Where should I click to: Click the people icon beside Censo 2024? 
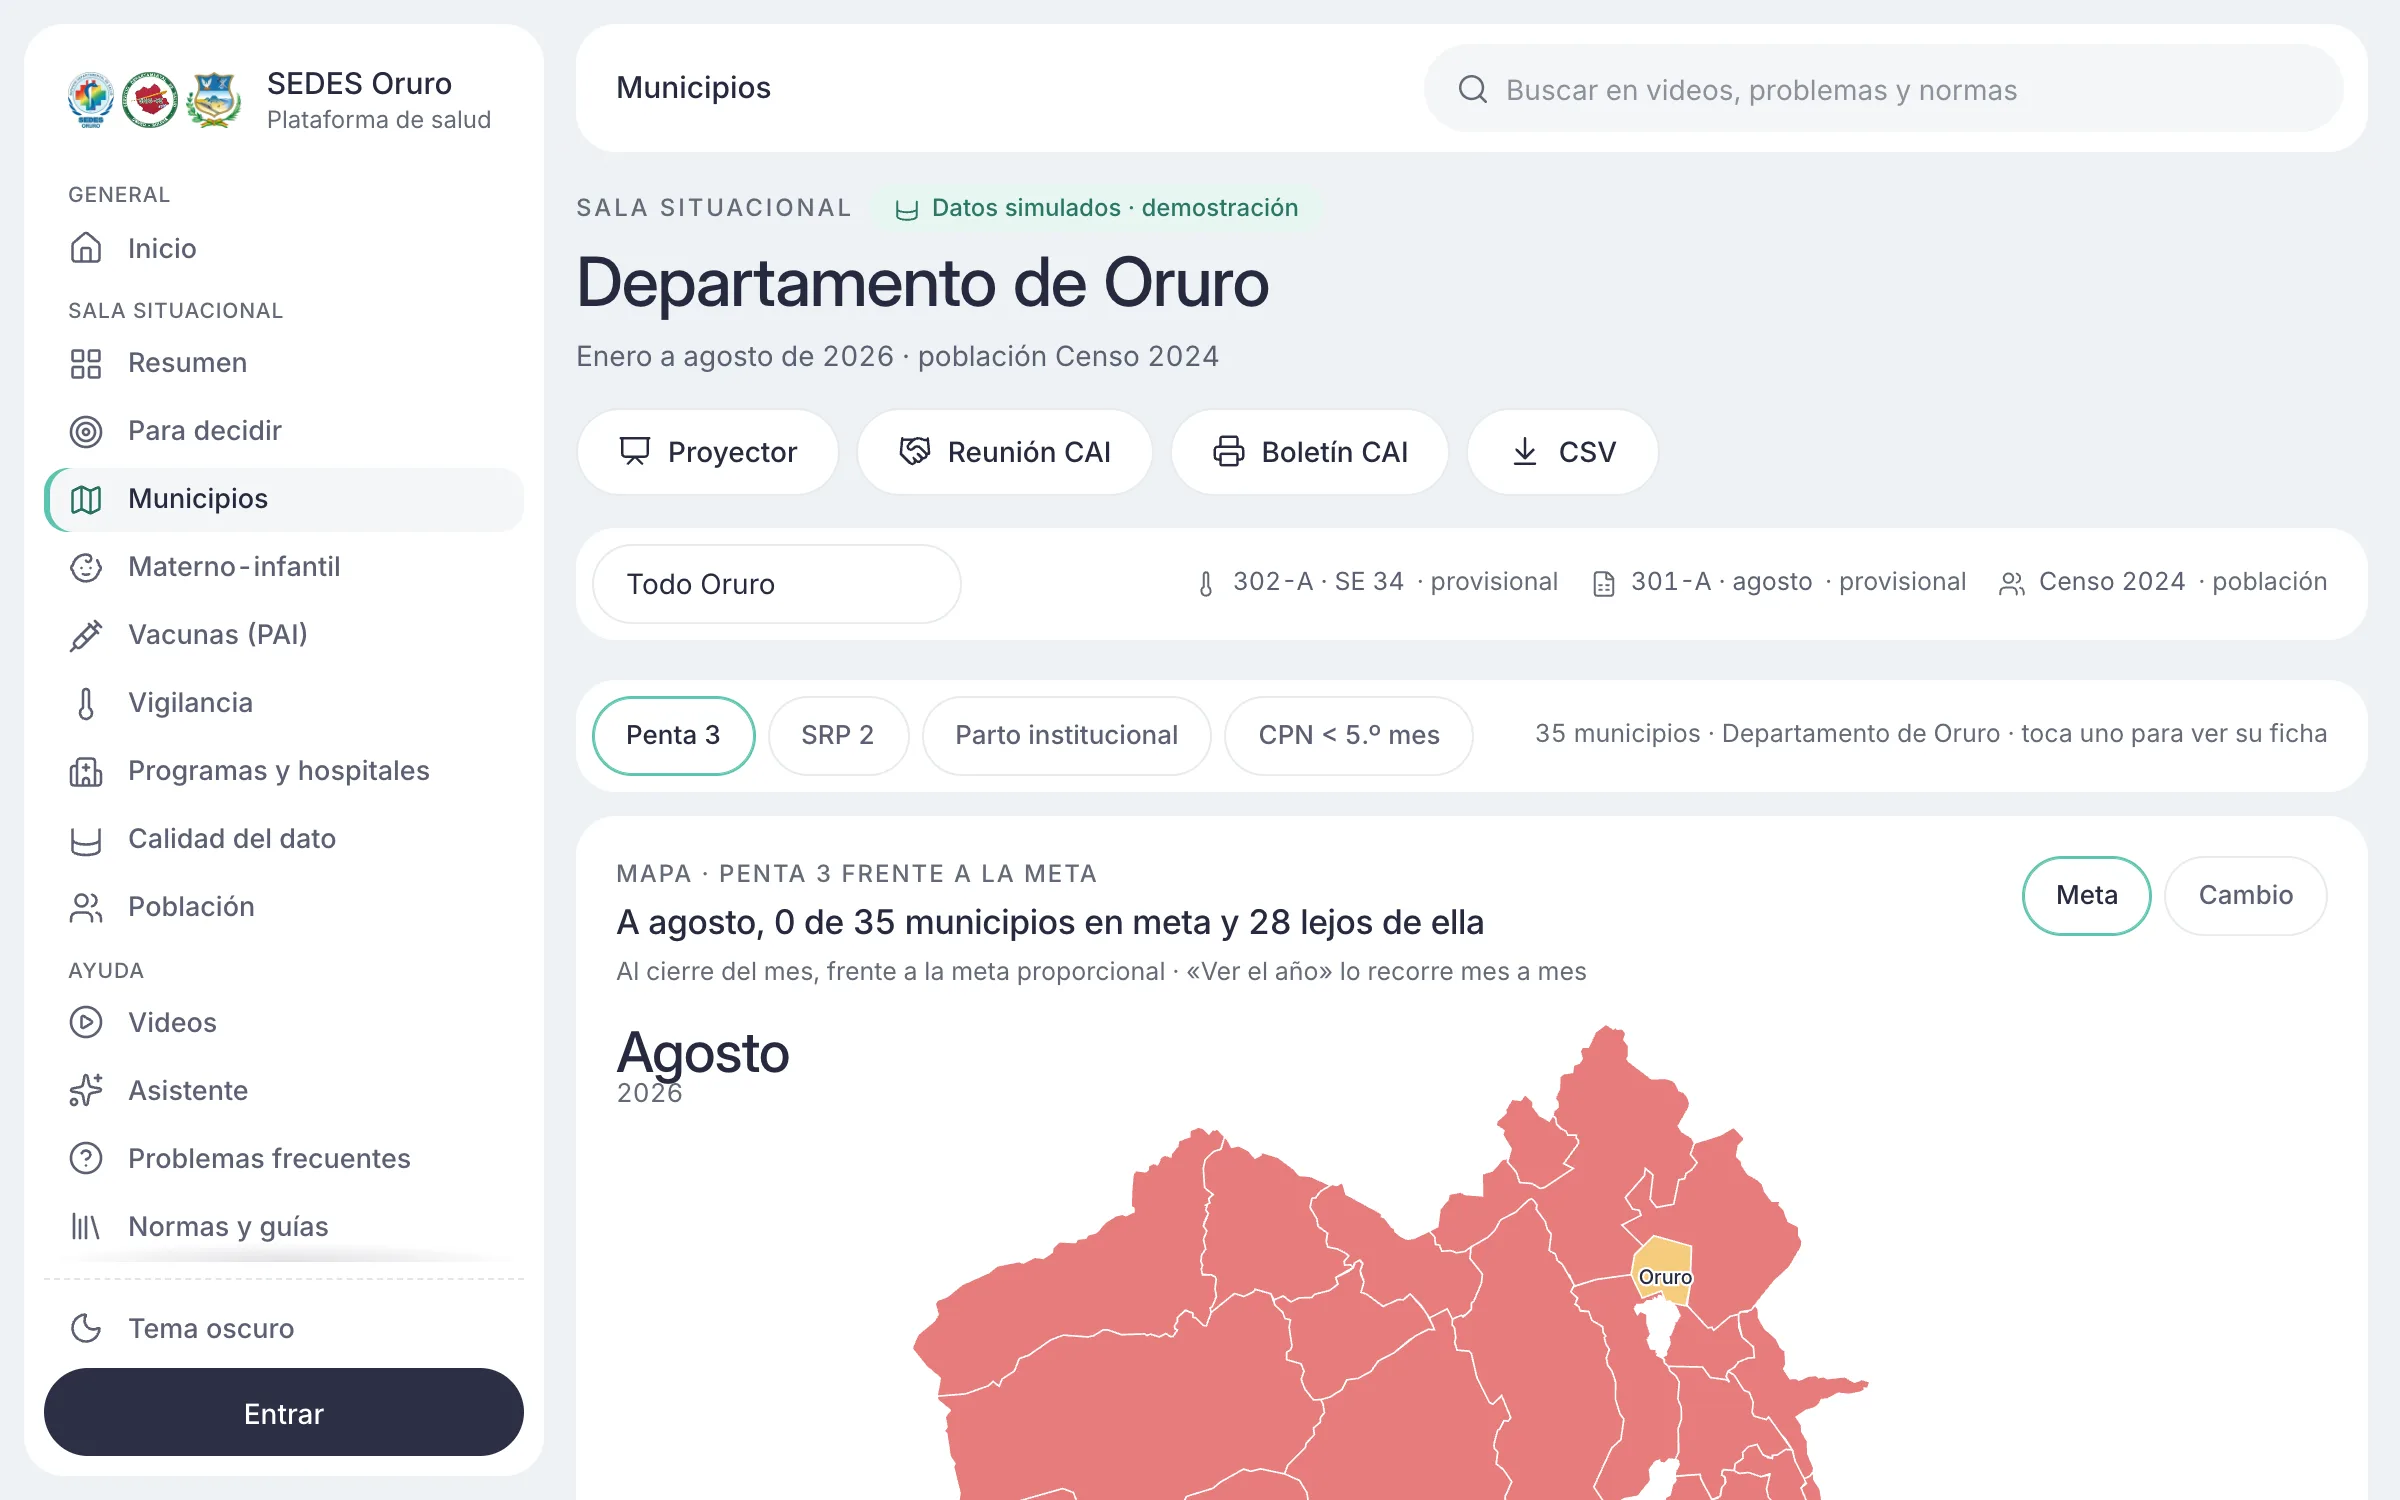[2011, 583]
